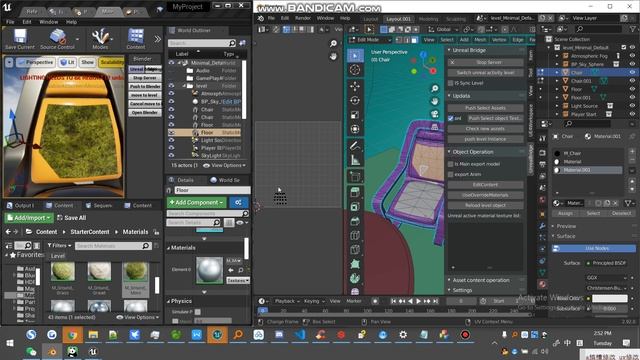Open the Add Component dropdown
Image resolution: width=640 pixels, height=360 pixels.
click(196, 202)
